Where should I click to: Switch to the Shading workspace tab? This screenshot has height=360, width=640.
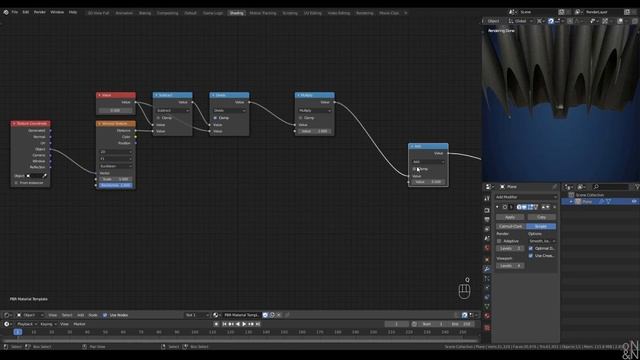[236, 13]
